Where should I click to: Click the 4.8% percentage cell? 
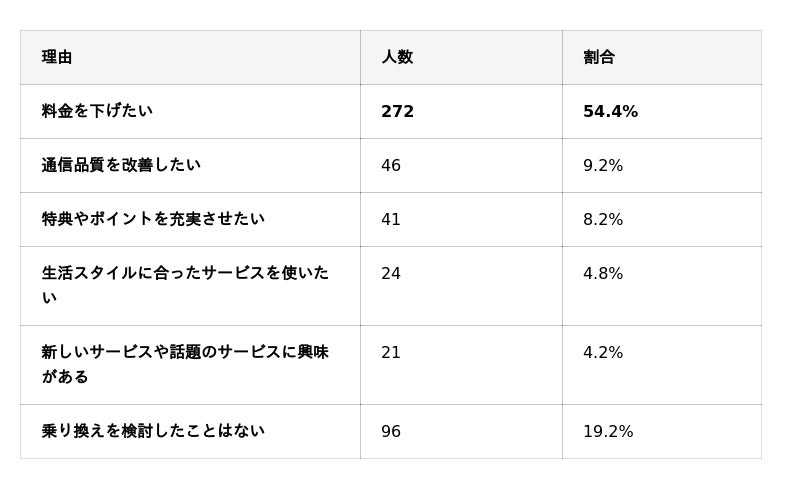tap(603, 274)
